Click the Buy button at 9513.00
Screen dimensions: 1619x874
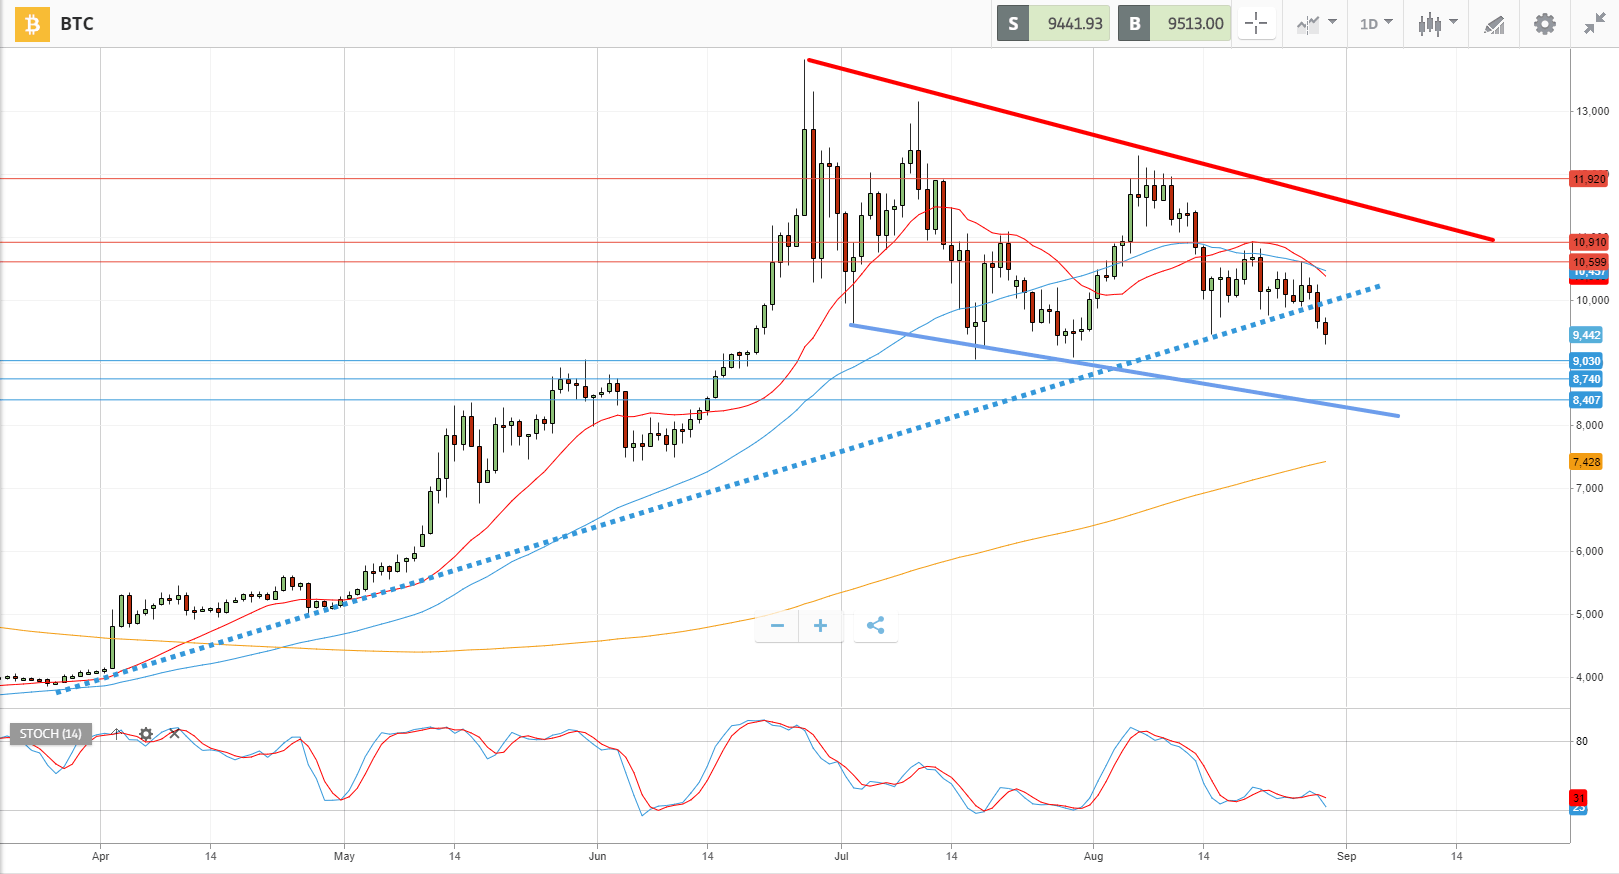pos(1174,23)
